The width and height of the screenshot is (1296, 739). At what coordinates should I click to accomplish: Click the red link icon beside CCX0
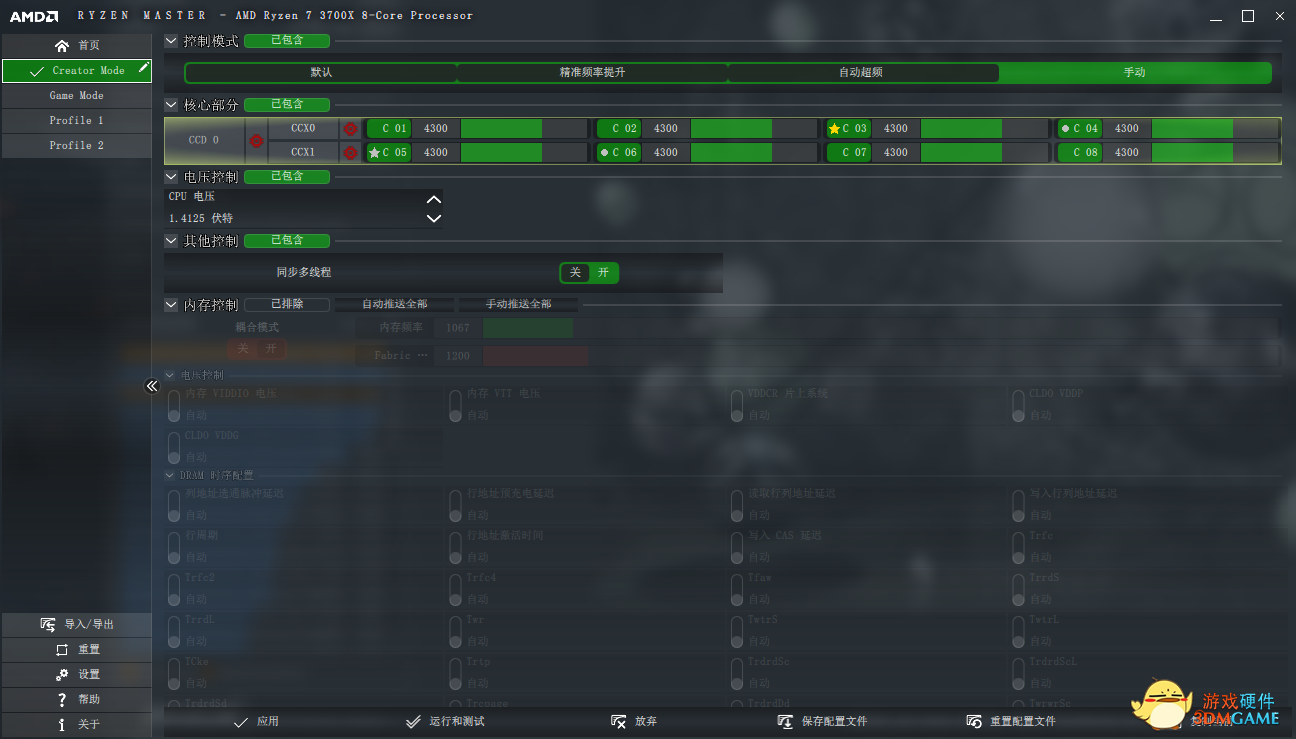click(x=350, y=129)
